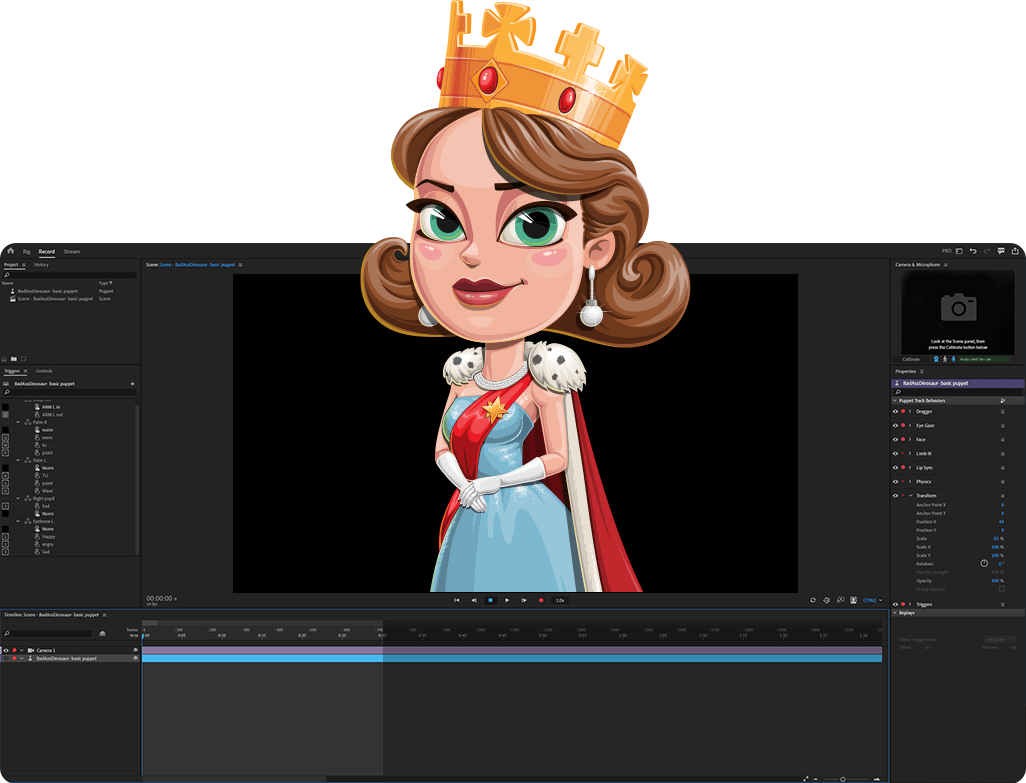
Task: Expand the Face behavior settings
Action: pyautogui.click(x=910, y=439)
